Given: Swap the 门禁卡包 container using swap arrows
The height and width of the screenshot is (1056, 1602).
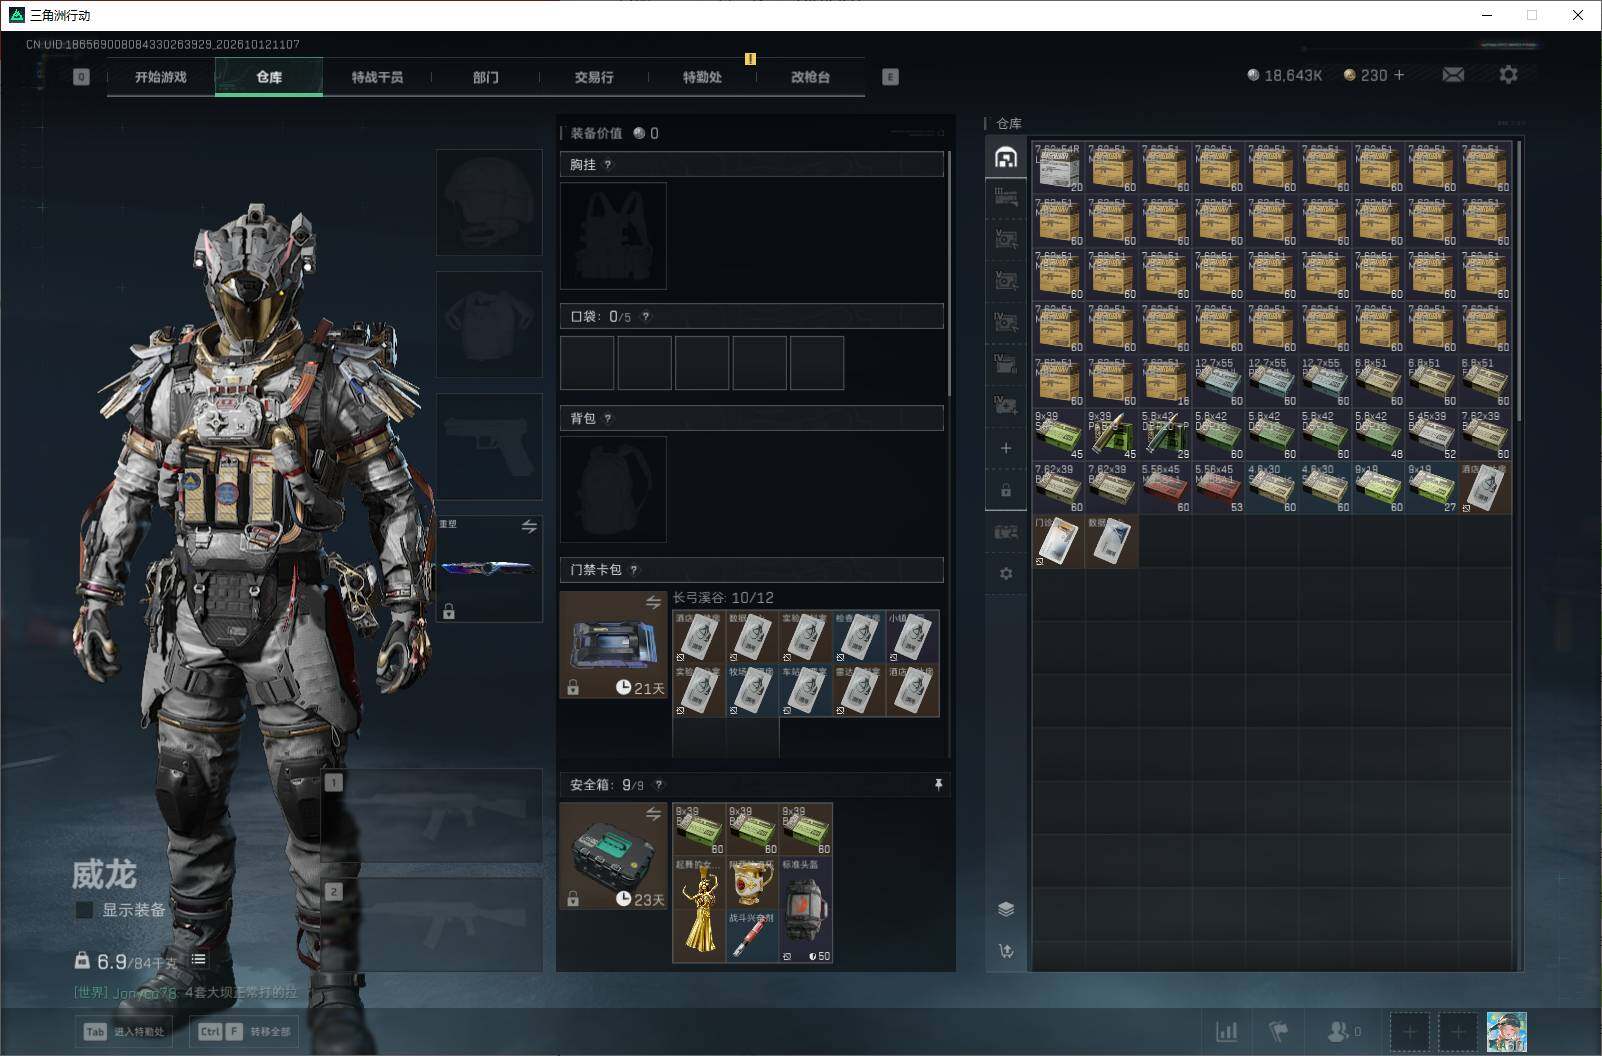Looking at the screenshot, I should click(x=653, y=602).
